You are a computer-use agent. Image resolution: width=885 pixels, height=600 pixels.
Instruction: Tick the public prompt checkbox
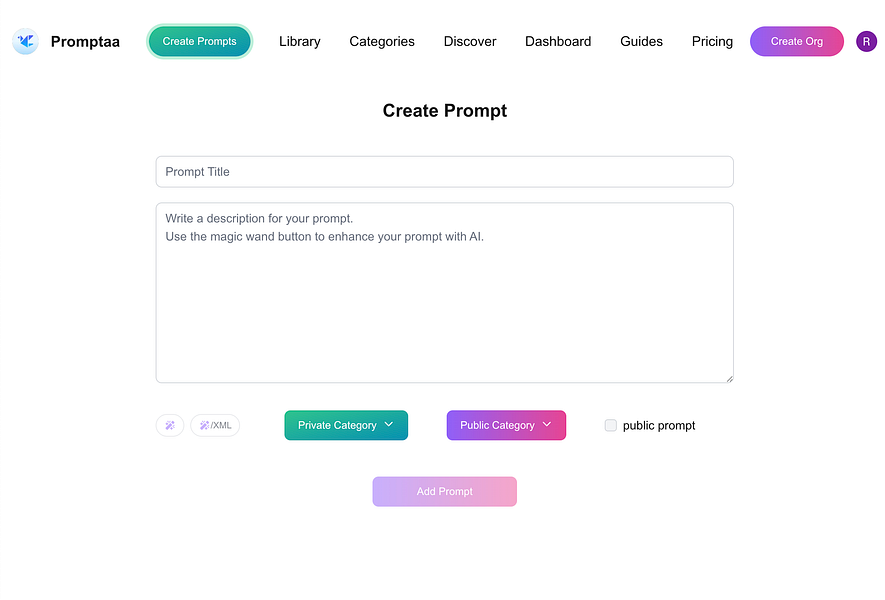[611, 425]
